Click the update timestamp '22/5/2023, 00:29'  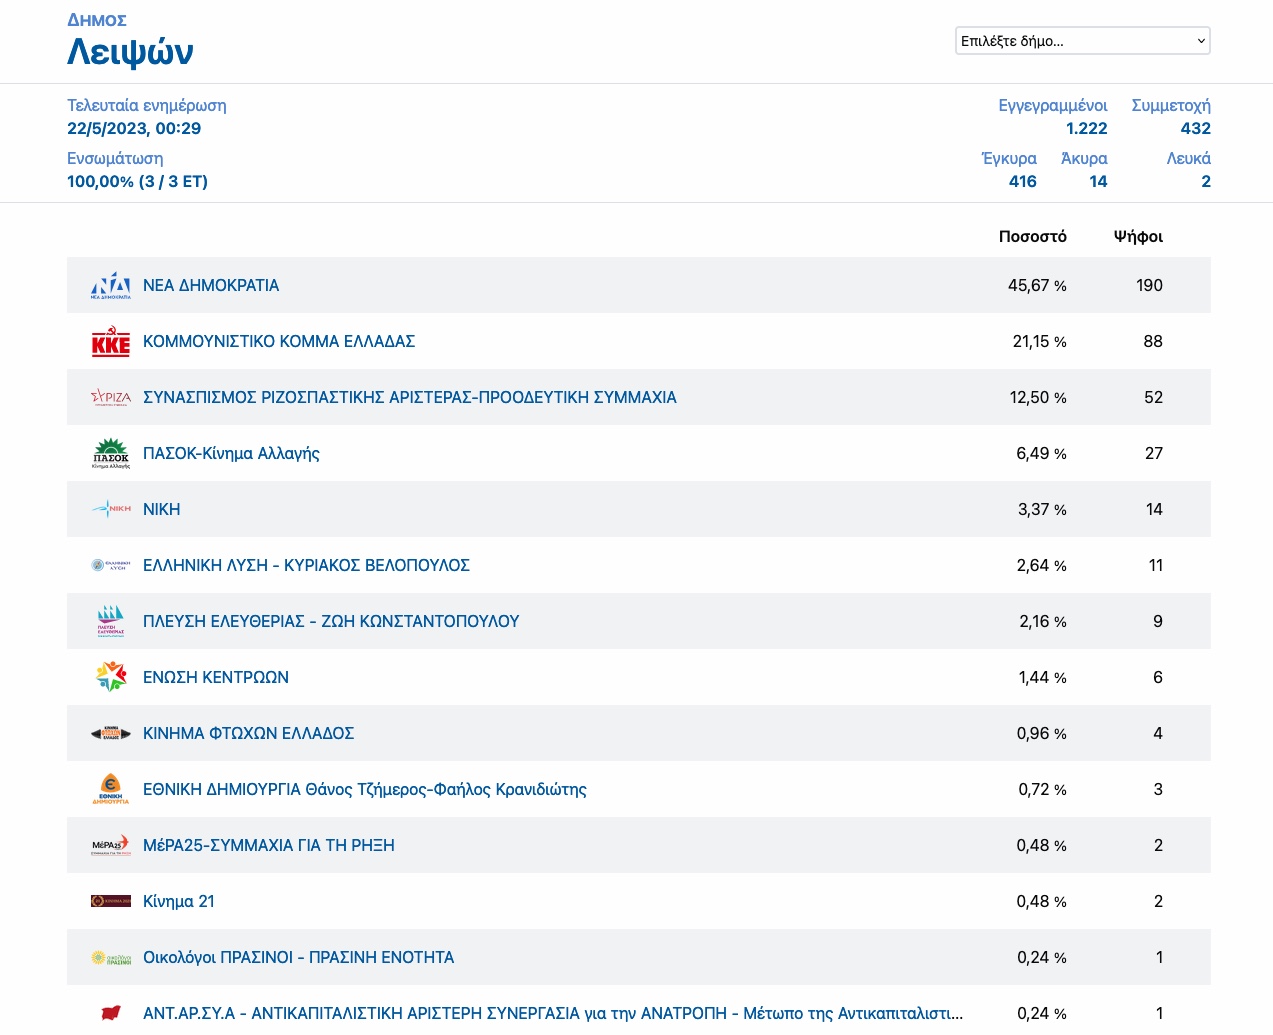(x=134, y=128)
